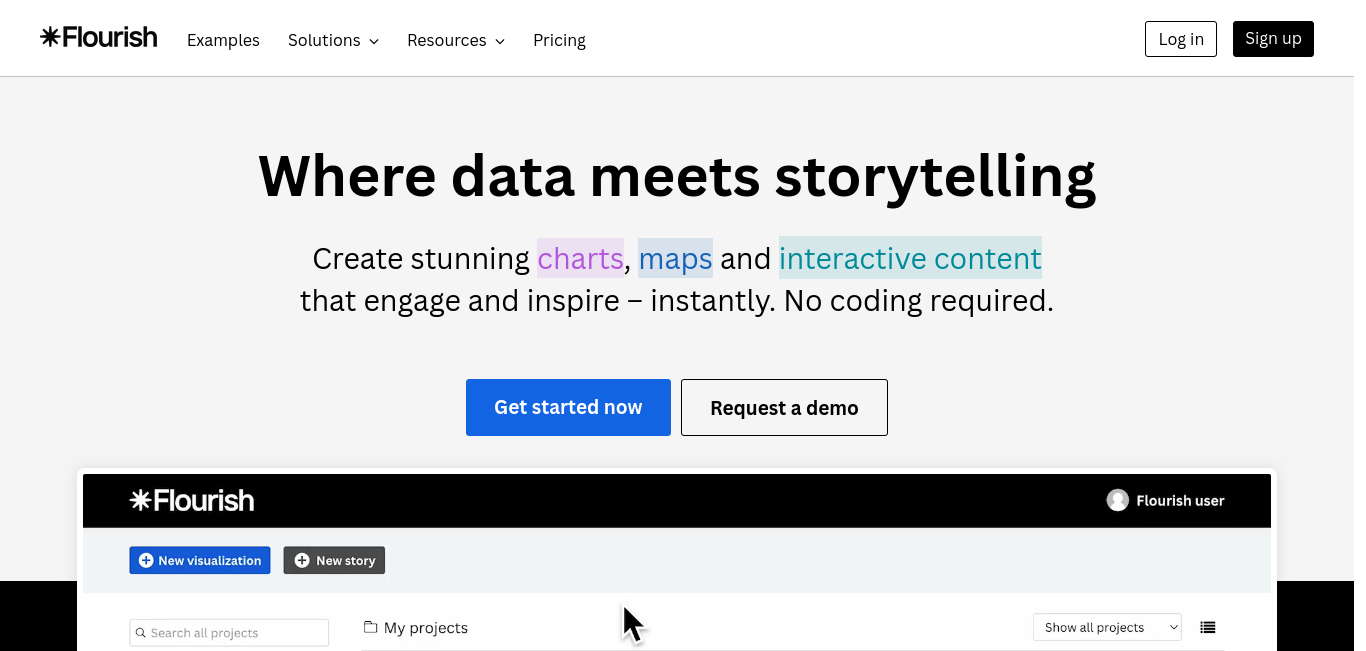
Task: Click the Sign up button
Action: click(x=1273, y=39)
